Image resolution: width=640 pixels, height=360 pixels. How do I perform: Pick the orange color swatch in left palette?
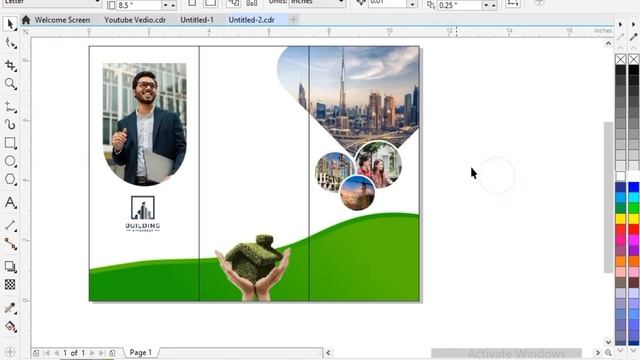tap(620, 261)
